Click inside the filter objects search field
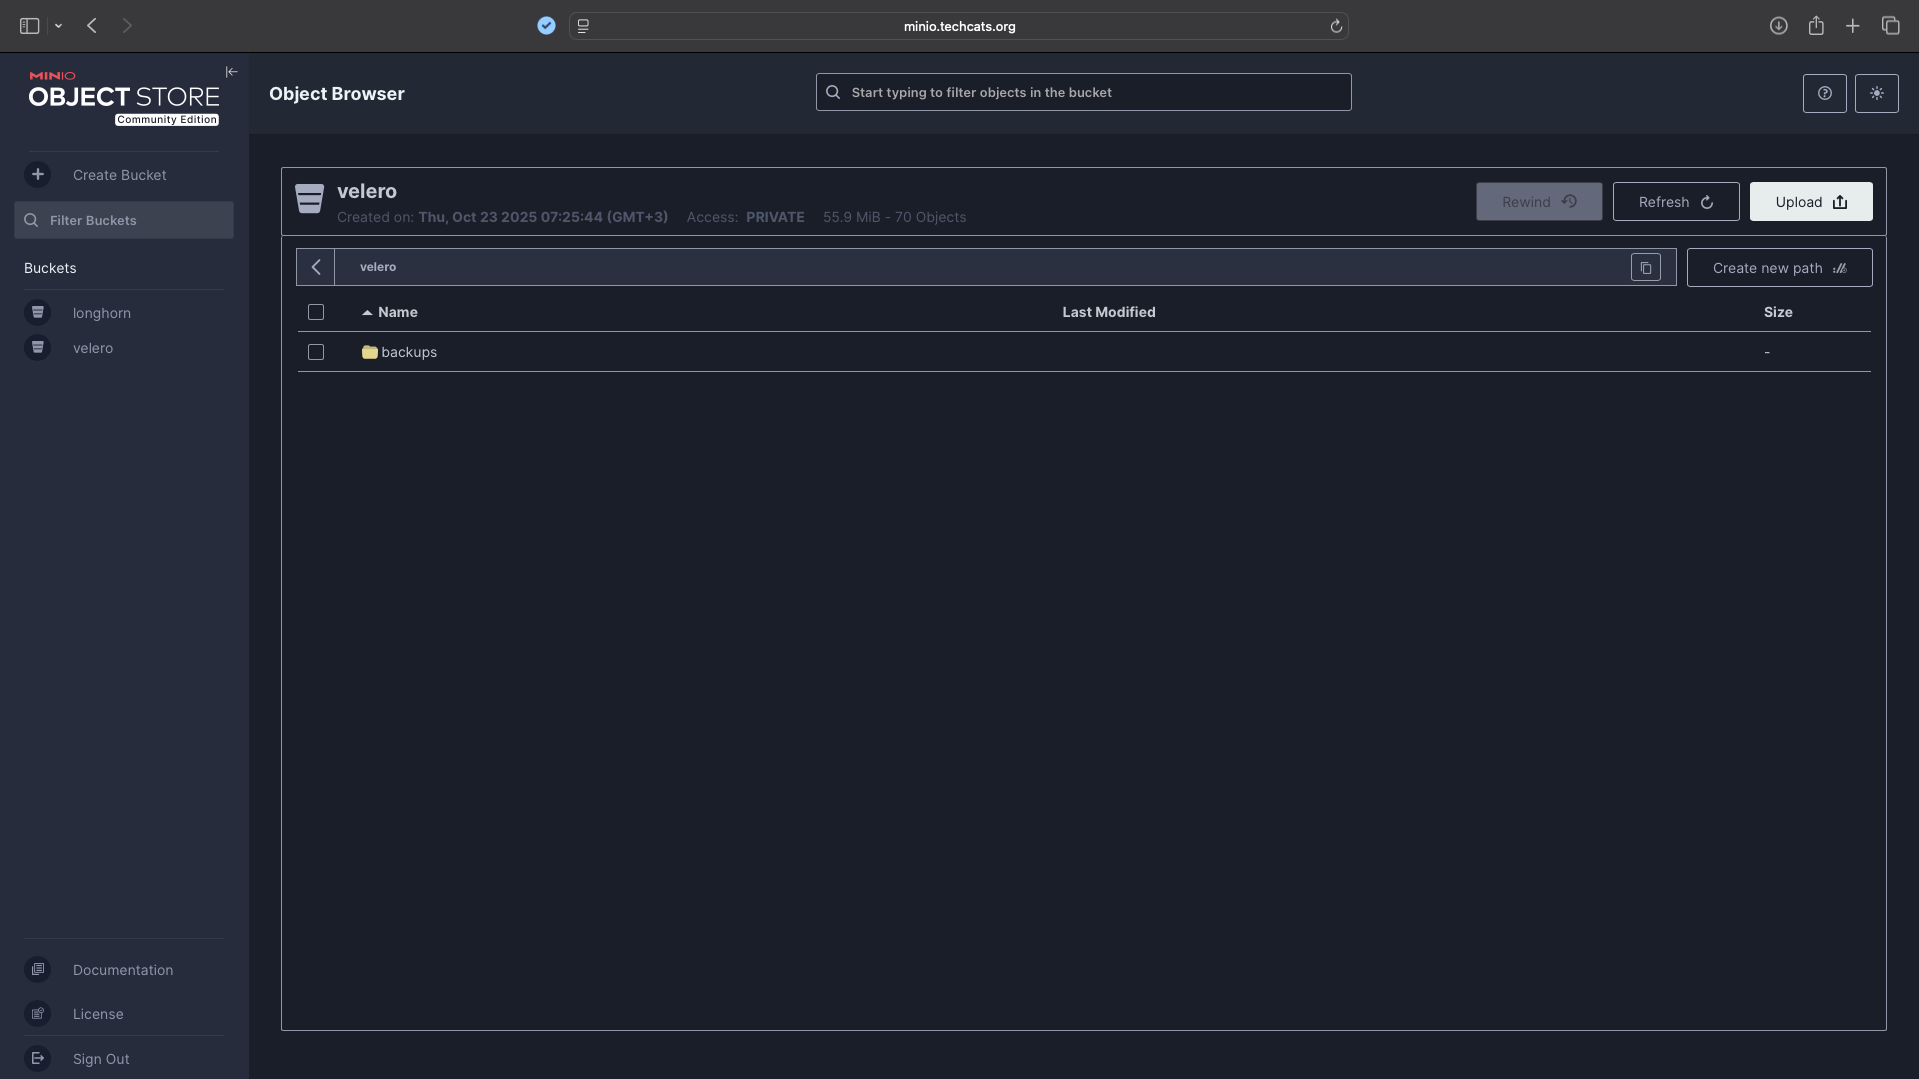Image resolution: width=1919 pixels, height=1079 pixels. (x=1083, y=92)
